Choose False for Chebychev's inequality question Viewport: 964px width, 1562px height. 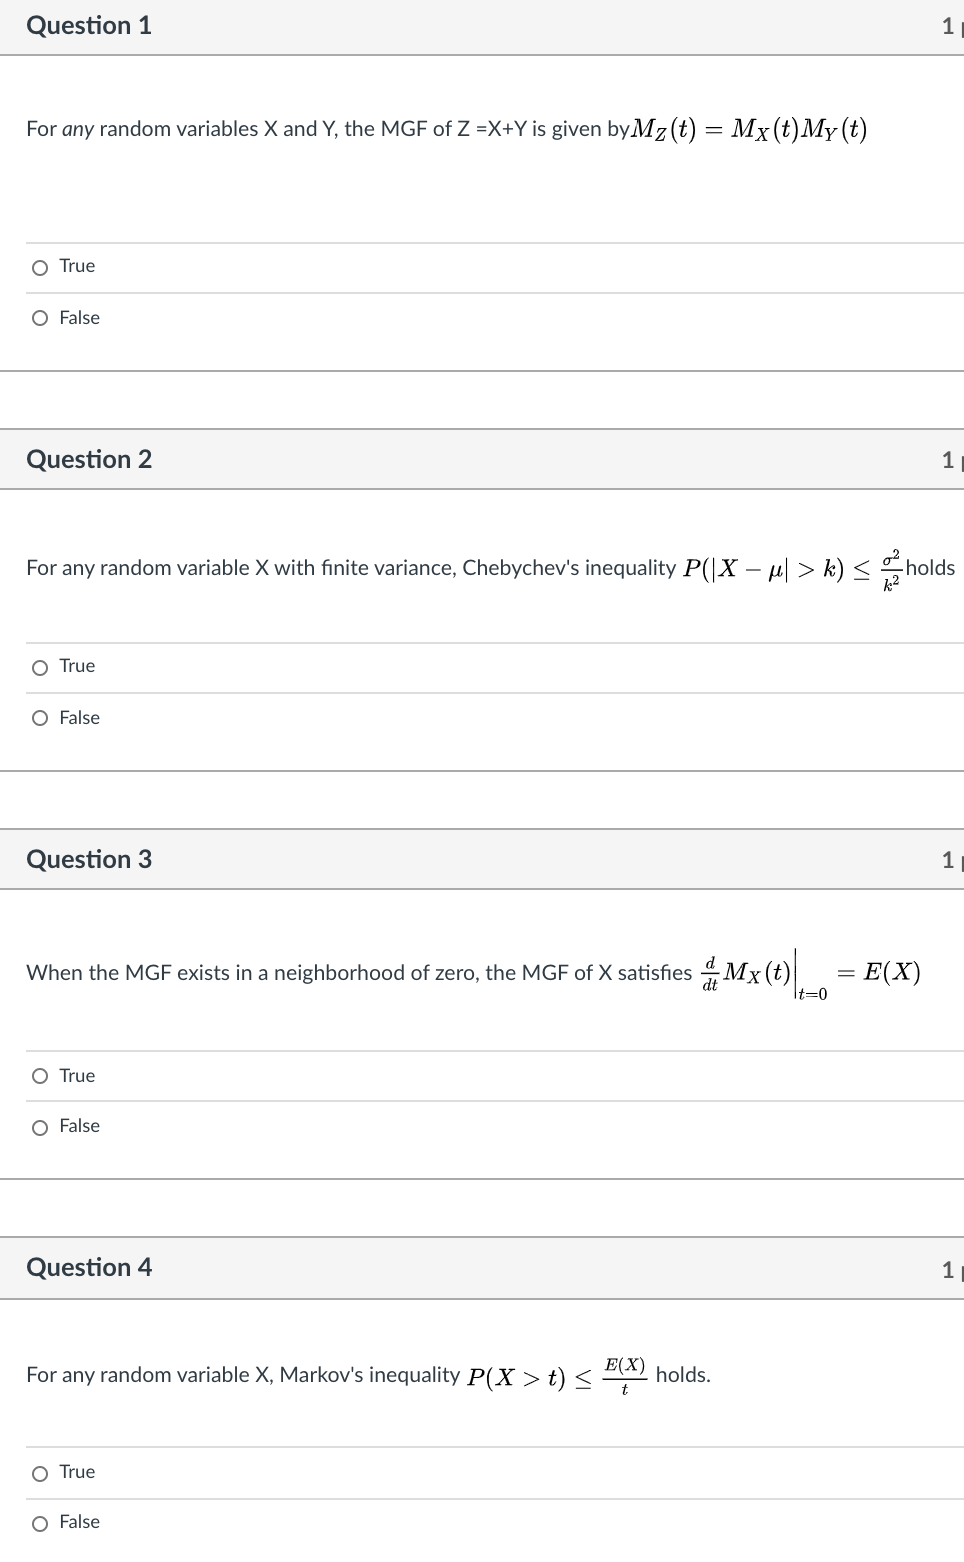(40, 718)
